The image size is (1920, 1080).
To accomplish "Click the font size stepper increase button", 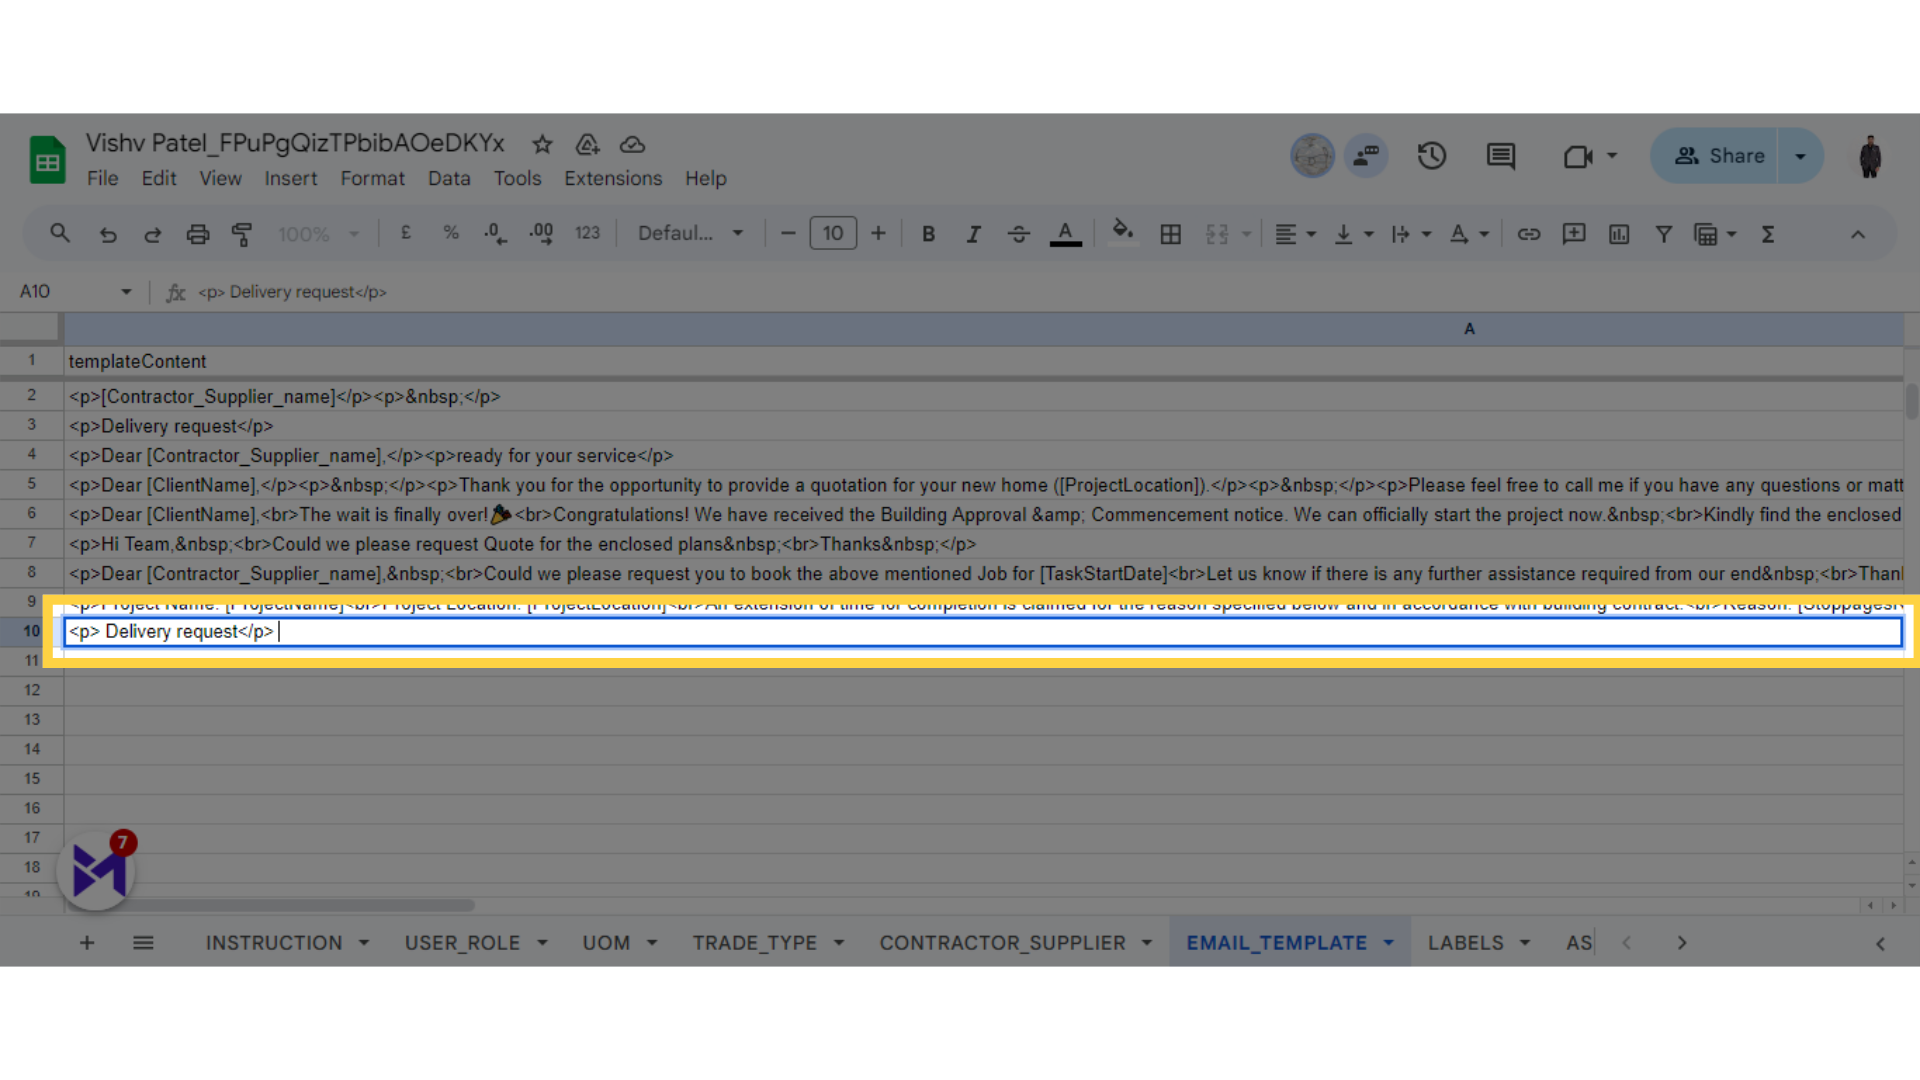I will click(x=878, y=233).
